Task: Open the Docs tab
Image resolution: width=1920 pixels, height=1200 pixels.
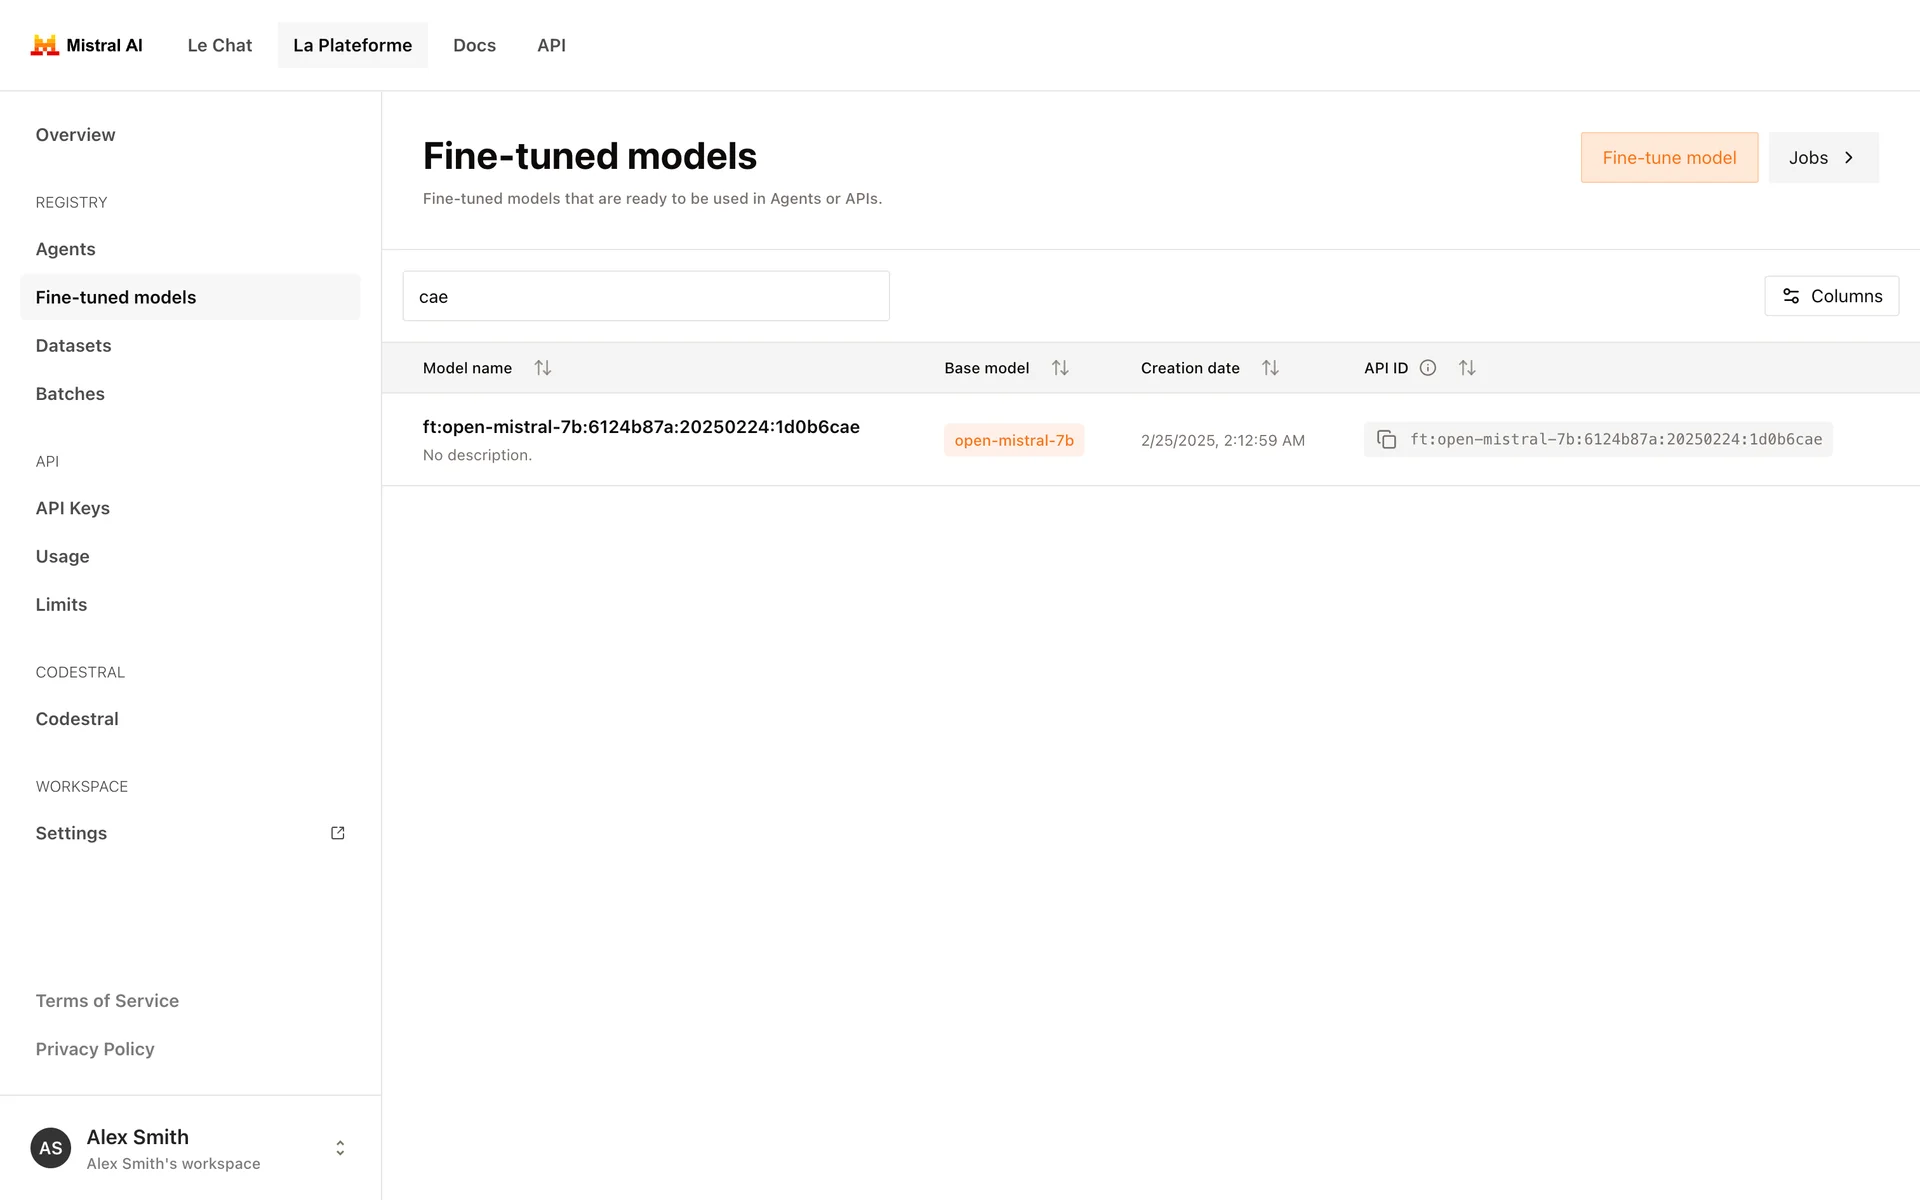Action: [x=474, y=45]
